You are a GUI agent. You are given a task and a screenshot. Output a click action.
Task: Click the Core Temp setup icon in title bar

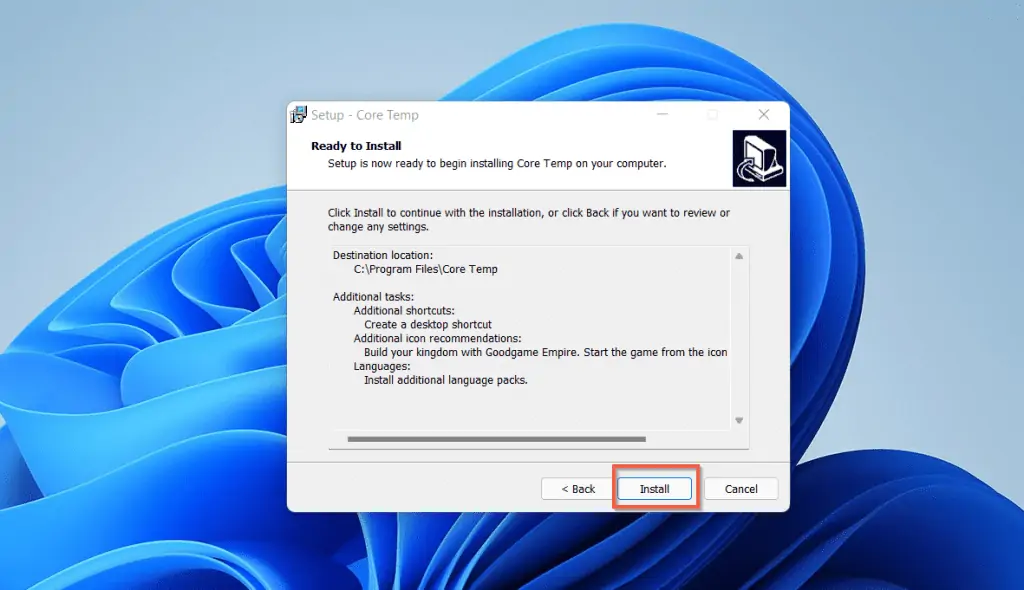298,115
